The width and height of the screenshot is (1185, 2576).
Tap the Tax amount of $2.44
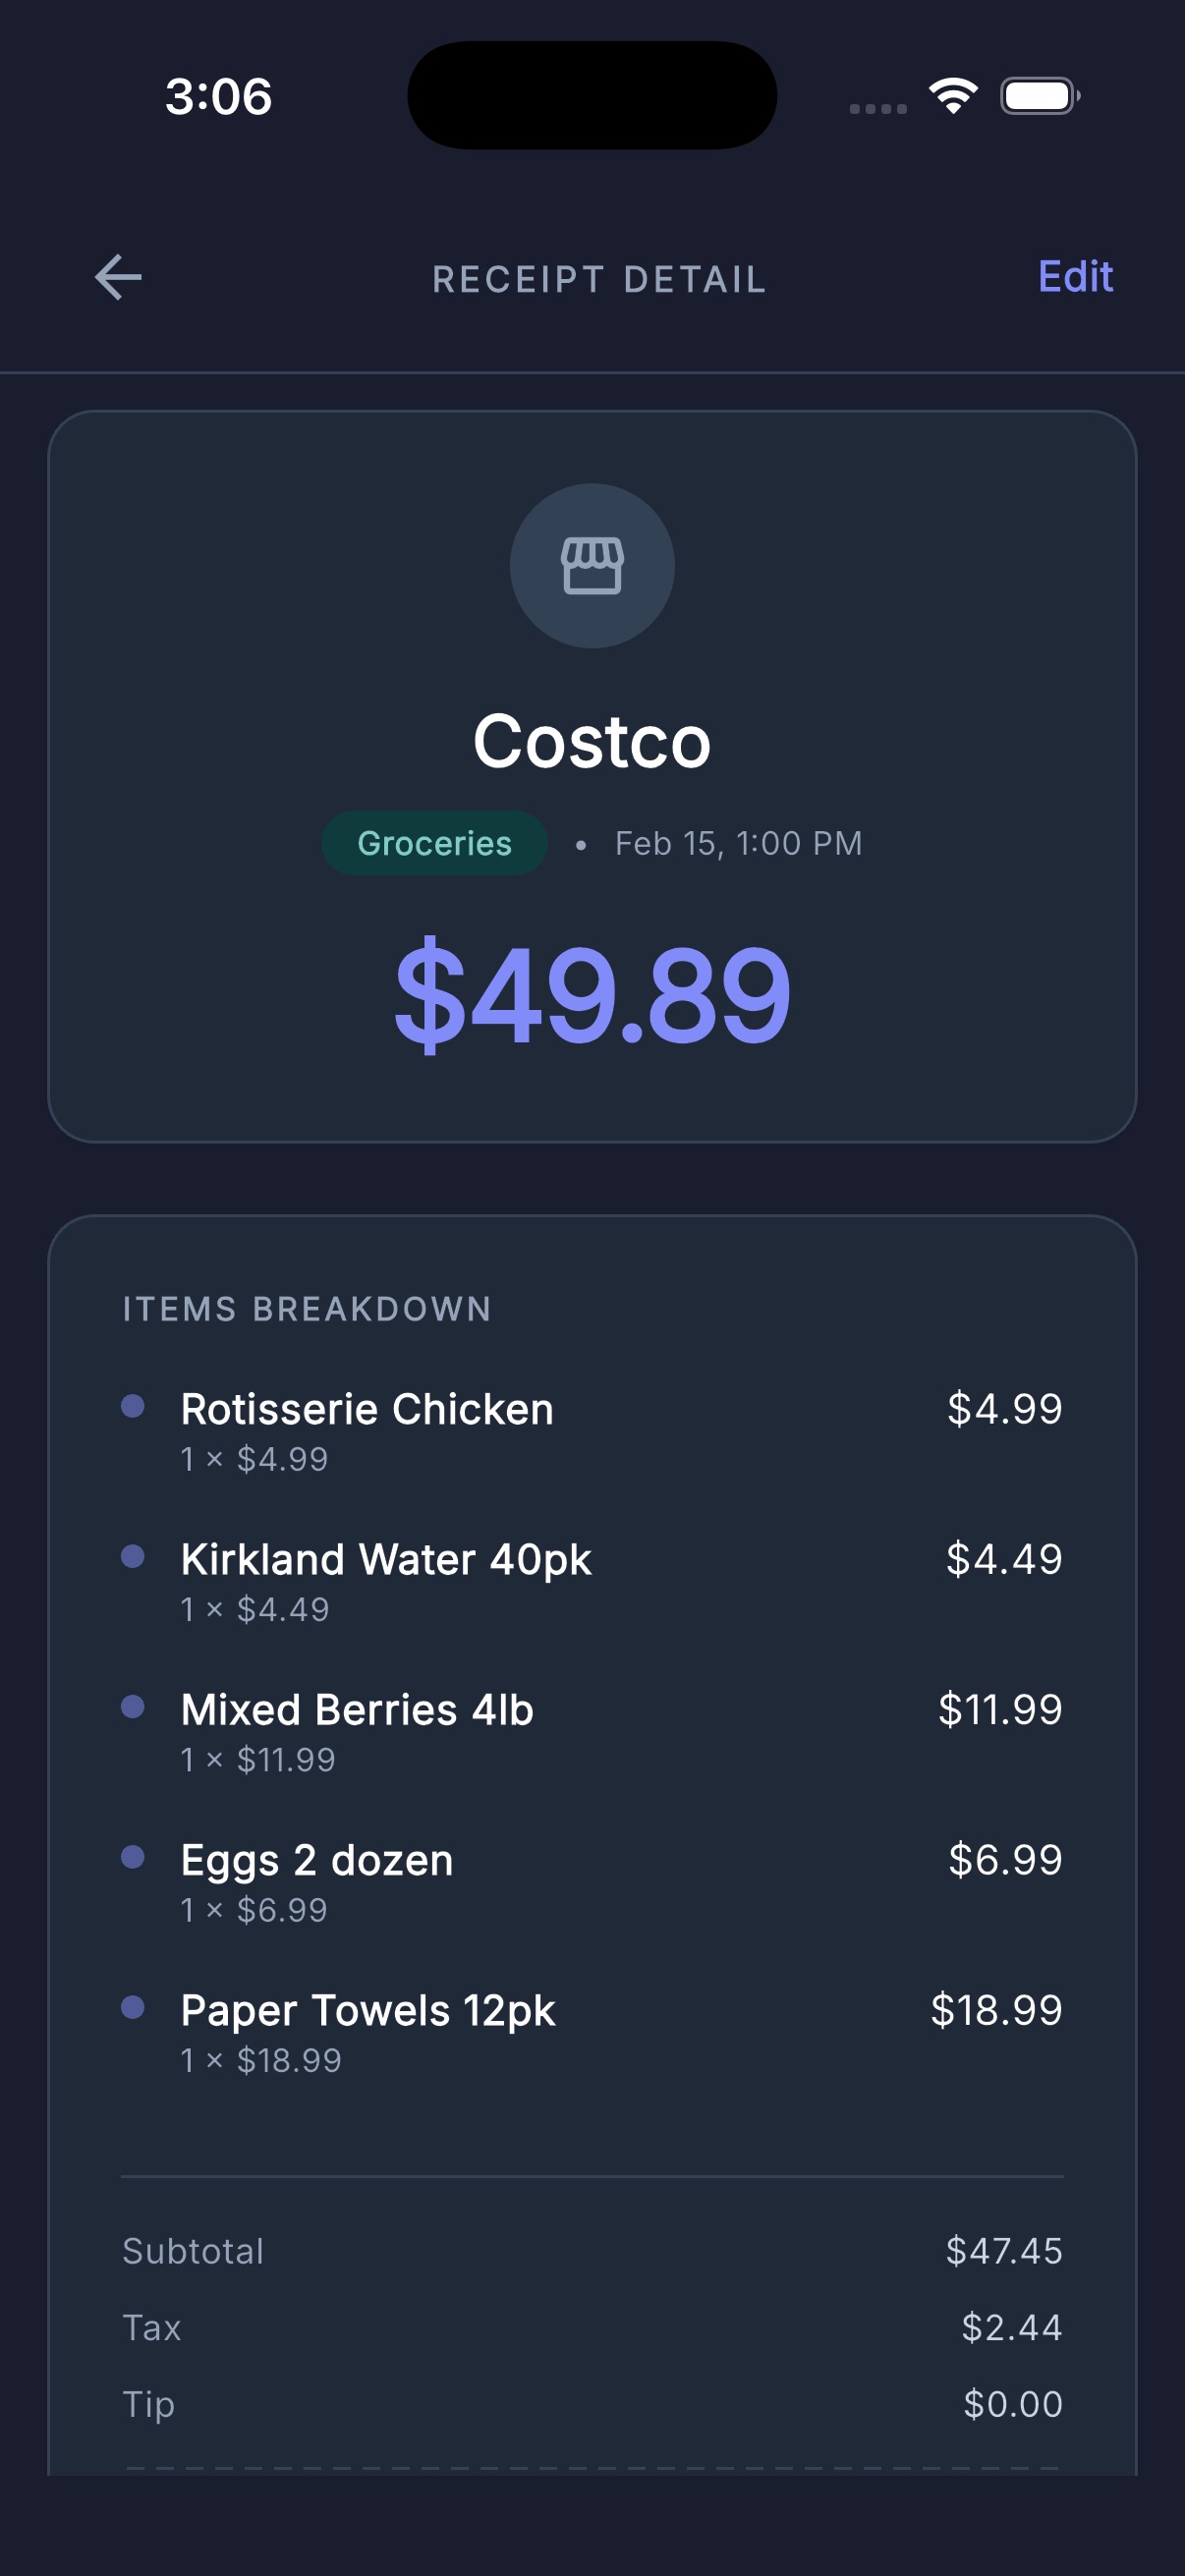[x=1014, y=2328]
